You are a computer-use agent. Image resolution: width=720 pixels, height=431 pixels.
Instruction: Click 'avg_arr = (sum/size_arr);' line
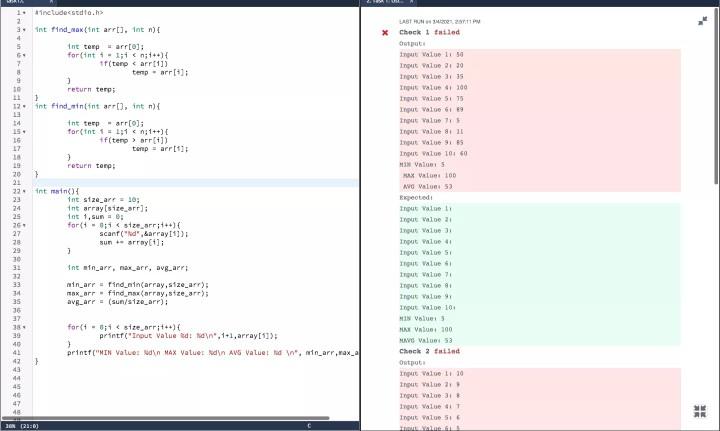(x=118, y=302)
